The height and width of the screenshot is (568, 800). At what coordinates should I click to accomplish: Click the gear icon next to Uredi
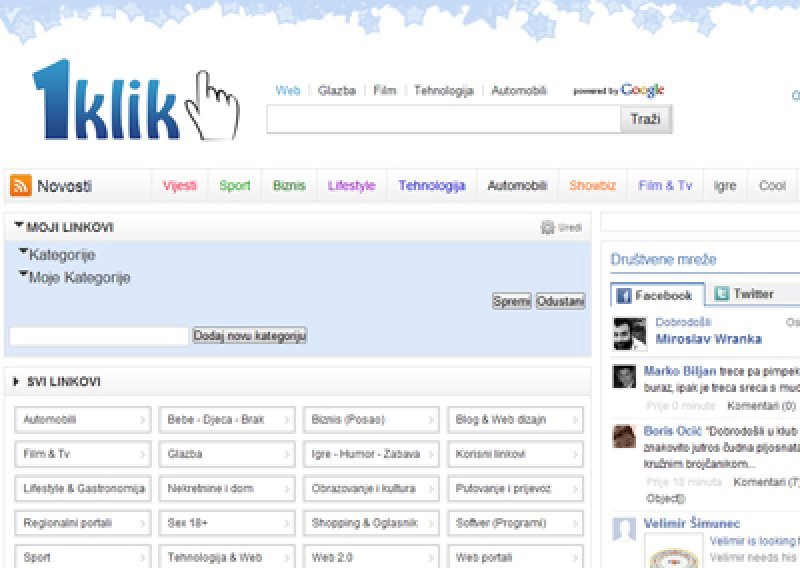point(547,228)
